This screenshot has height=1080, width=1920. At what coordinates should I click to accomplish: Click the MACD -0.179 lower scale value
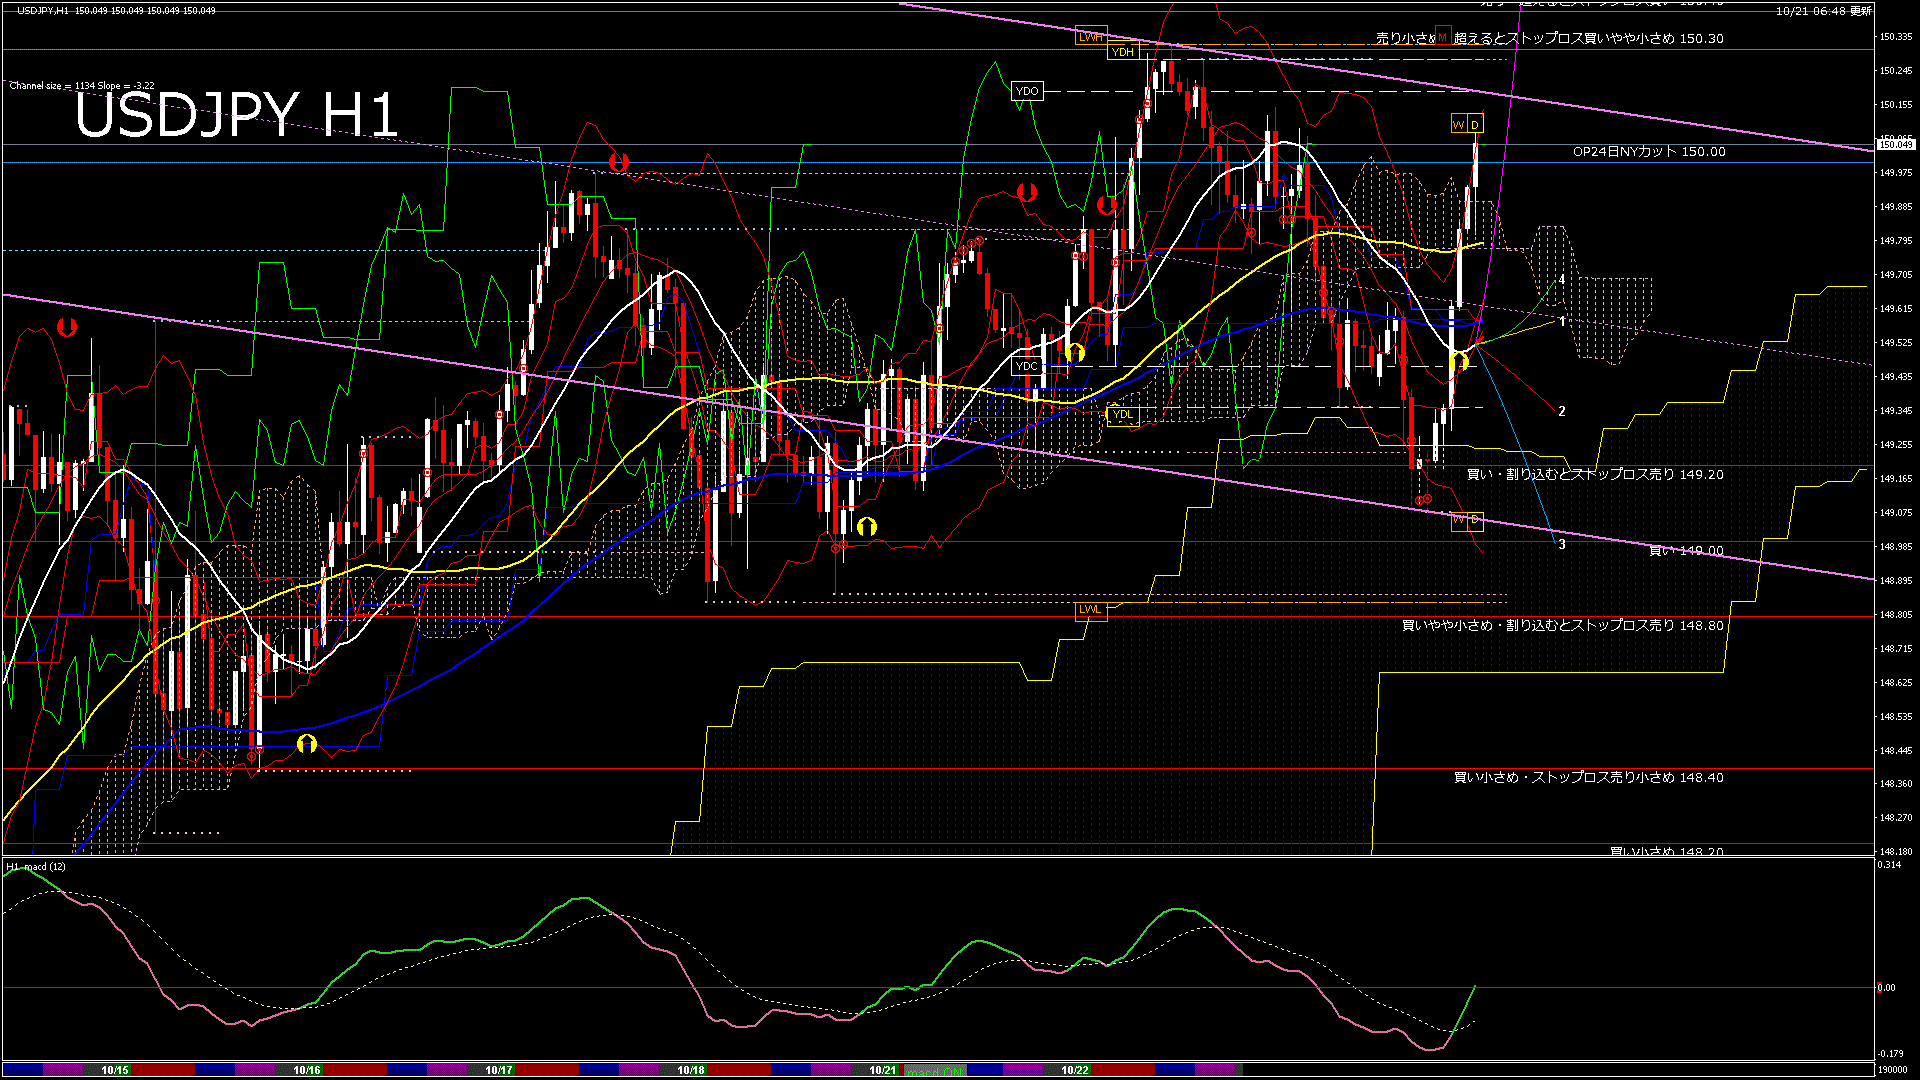click(1889, 1054)
